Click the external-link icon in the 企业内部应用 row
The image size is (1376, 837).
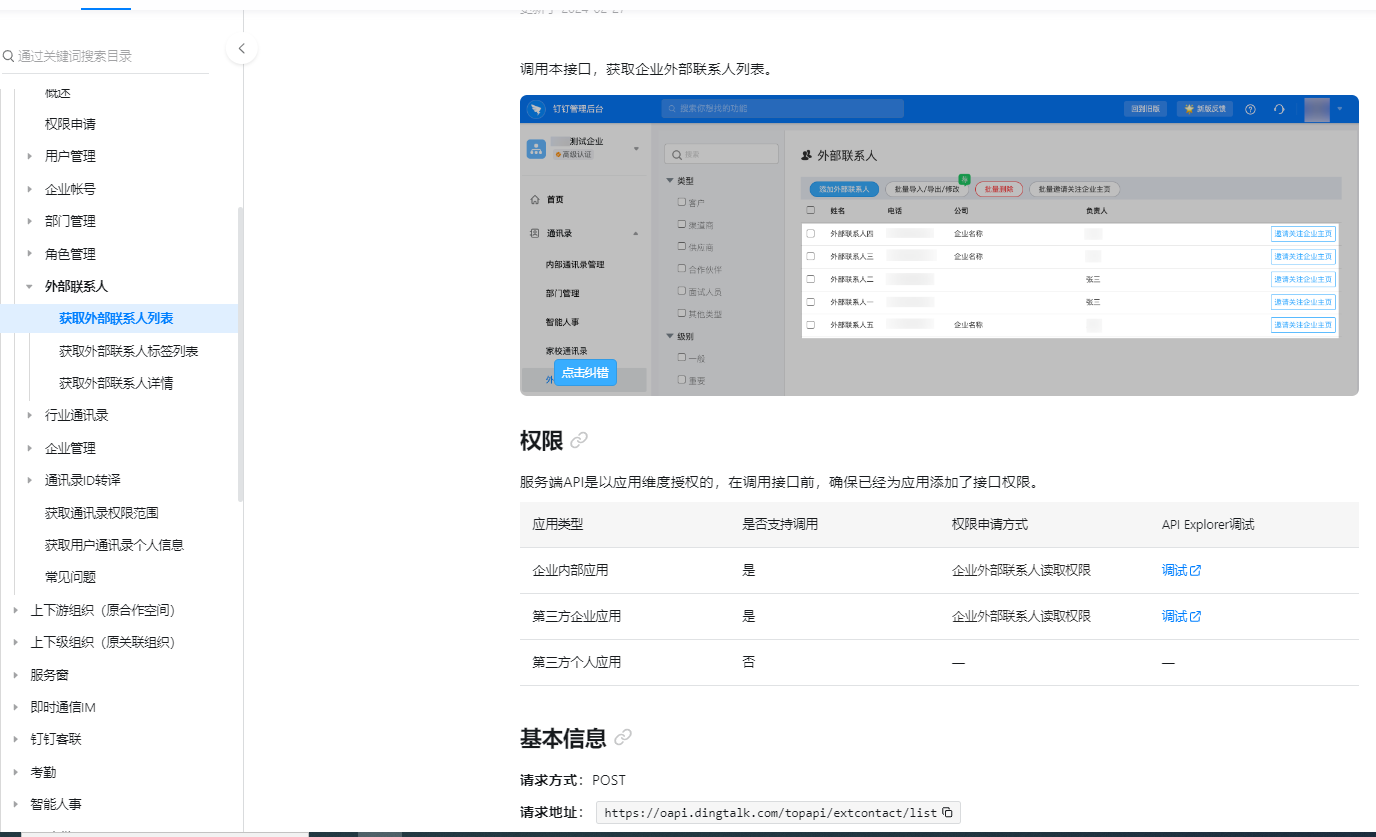pyautogui.click(x=1195, y=570)
